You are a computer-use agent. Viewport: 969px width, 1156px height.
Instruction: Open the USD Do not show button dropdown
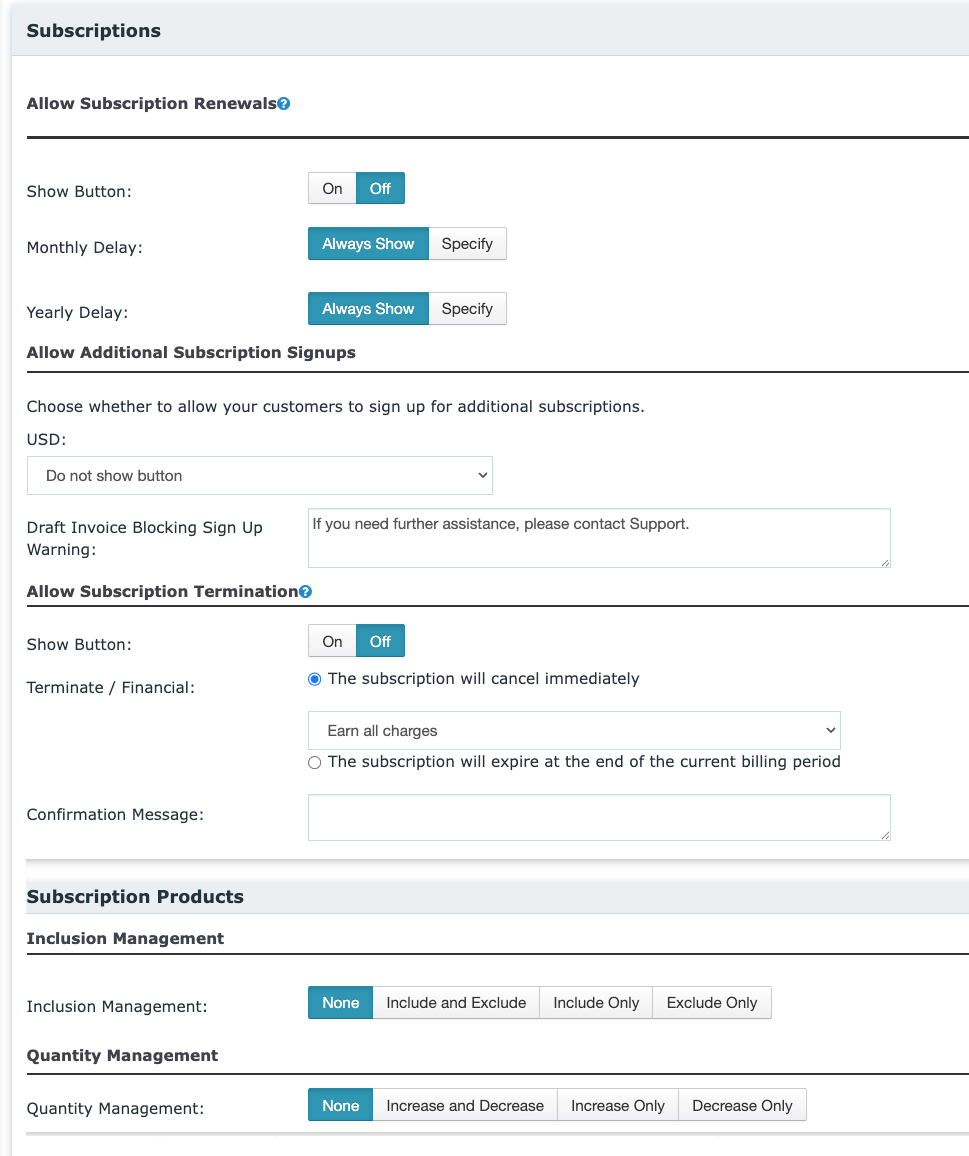pos(260,476)
